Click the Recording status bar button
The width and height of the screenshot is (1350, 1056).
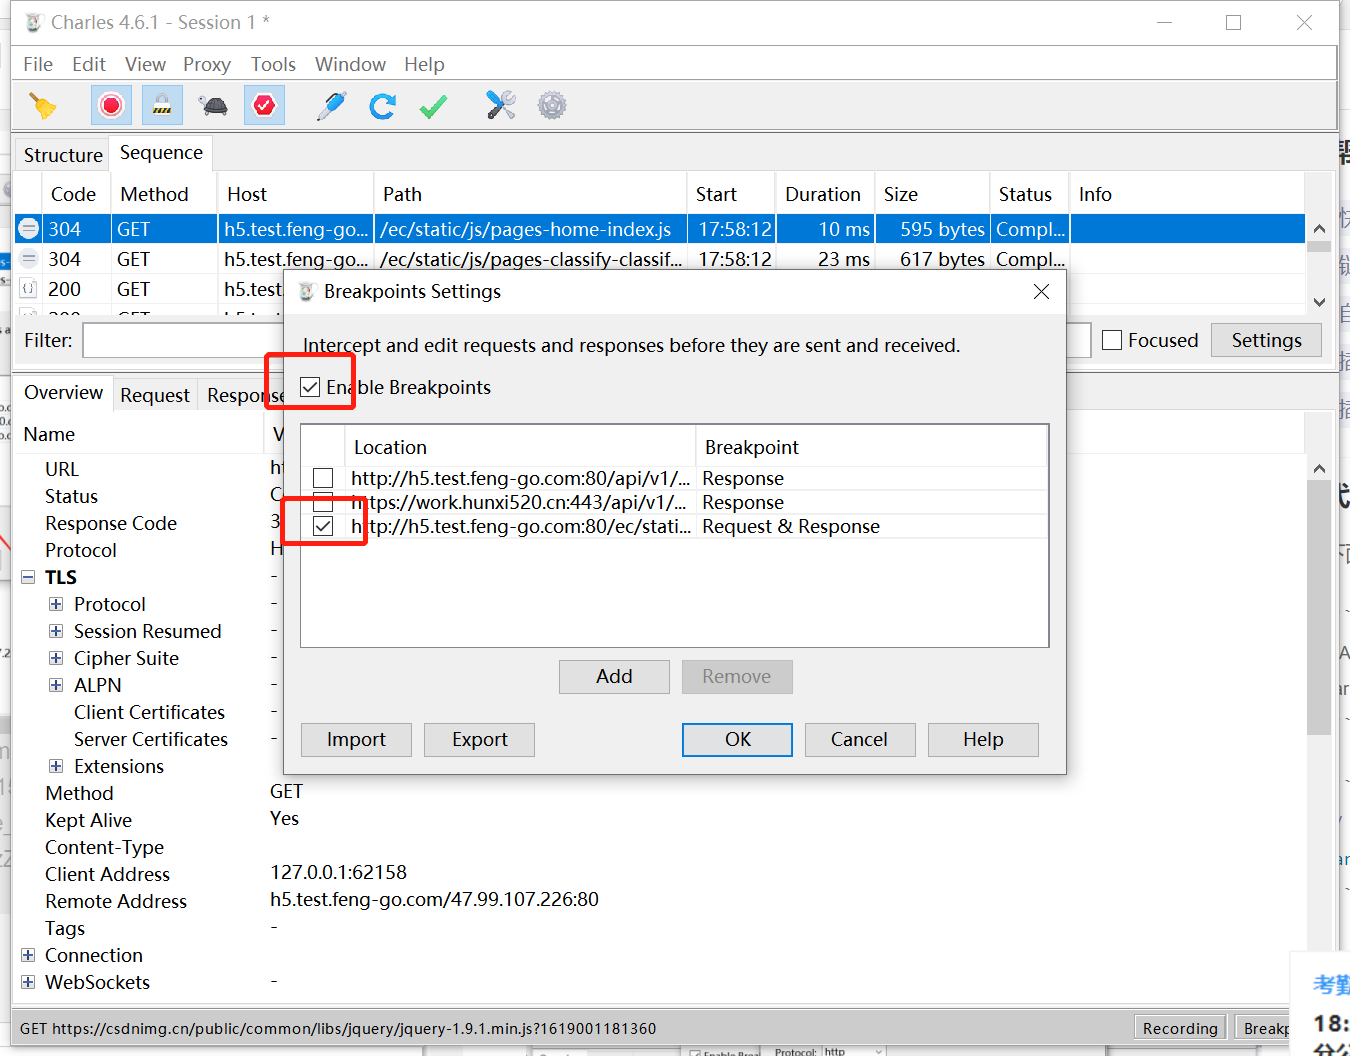pos(1180,1028)
